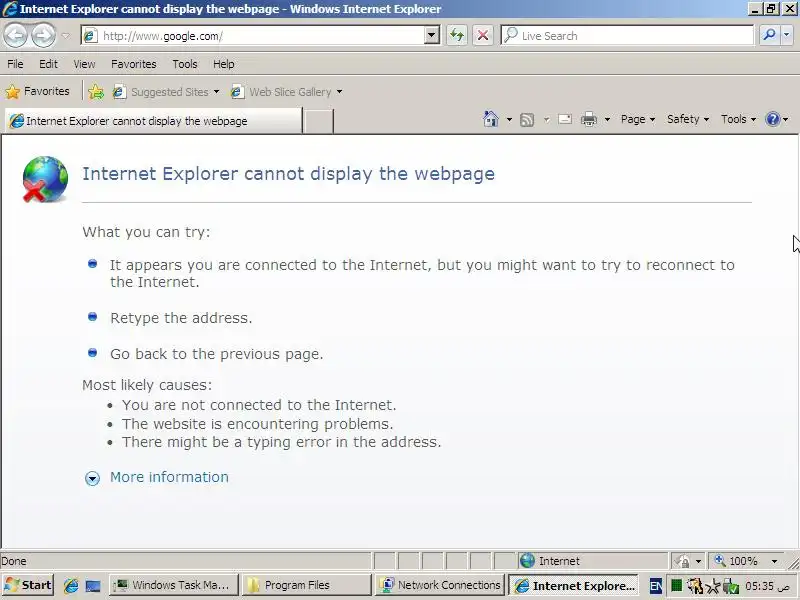This screenshot has height=600, width=800.
Task: Click the EN language bar indicator
Action: click(656, 586)
